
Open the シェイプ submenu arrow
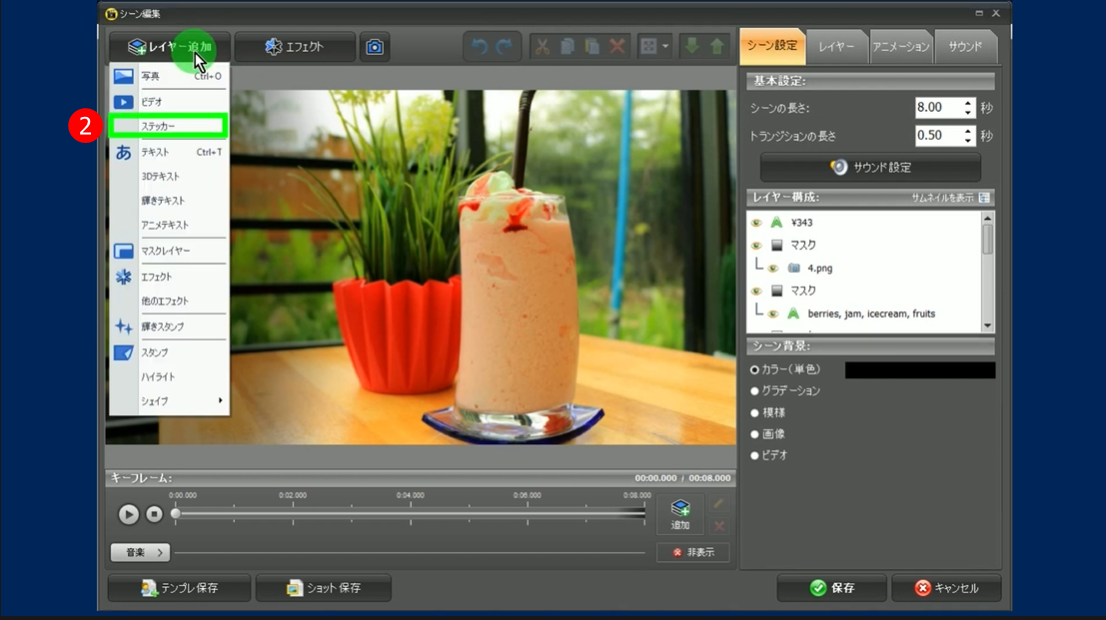click(220, 401)
